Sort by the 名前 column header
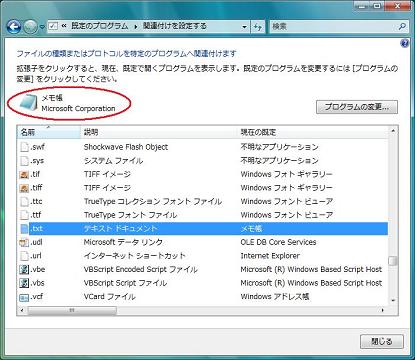 point(49,132)
